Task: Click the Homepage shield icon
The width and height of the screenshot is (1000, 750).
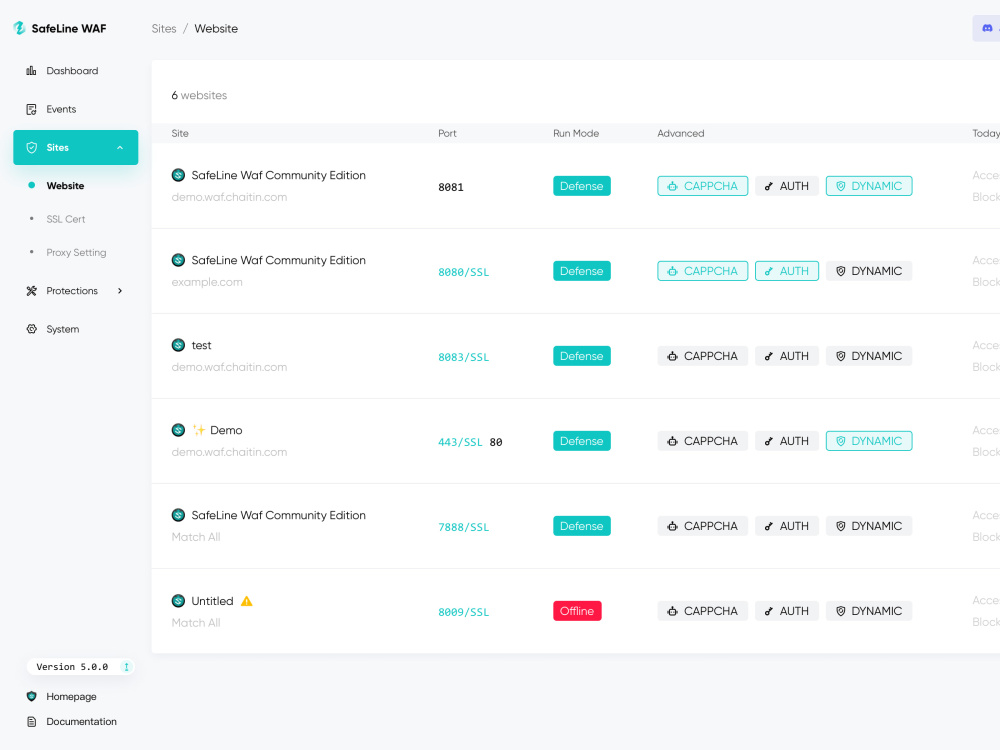Action: pos(31,696)
